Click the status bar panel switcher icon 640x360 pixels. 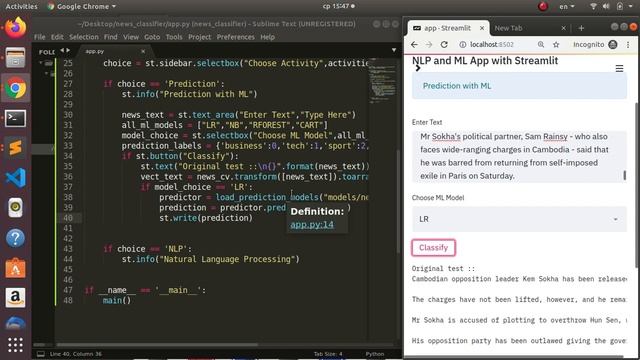pos(41,354)
